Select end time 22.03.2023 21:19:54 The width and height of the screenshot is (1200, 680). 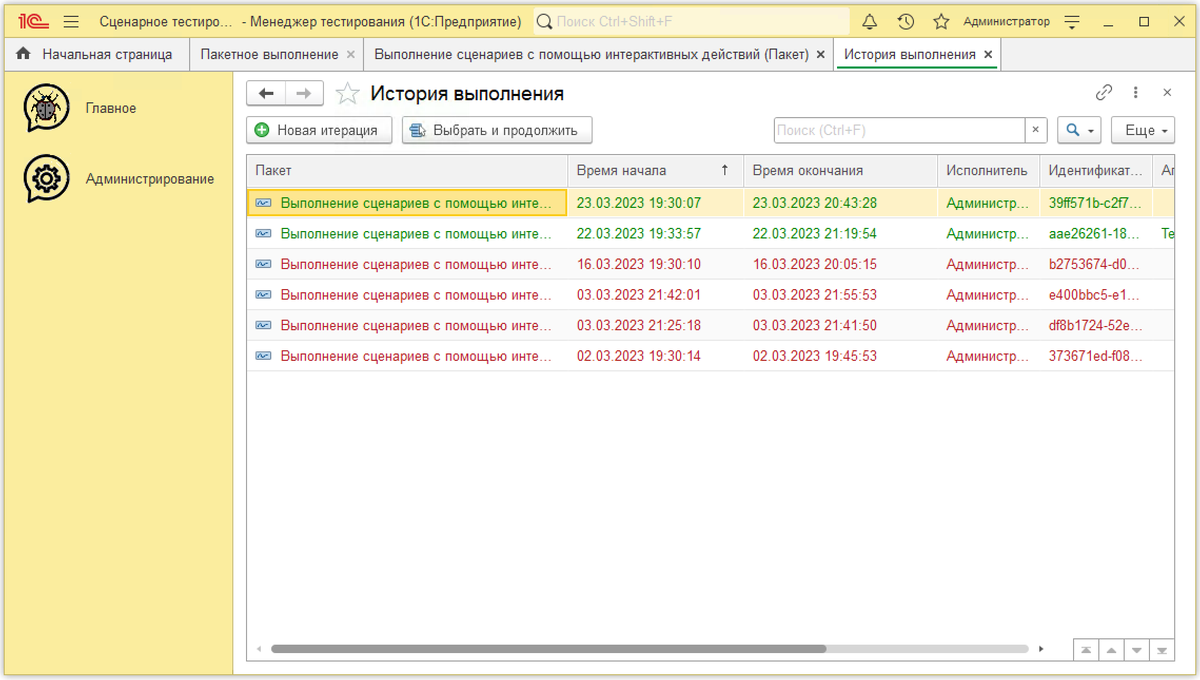tap(815, 234)
